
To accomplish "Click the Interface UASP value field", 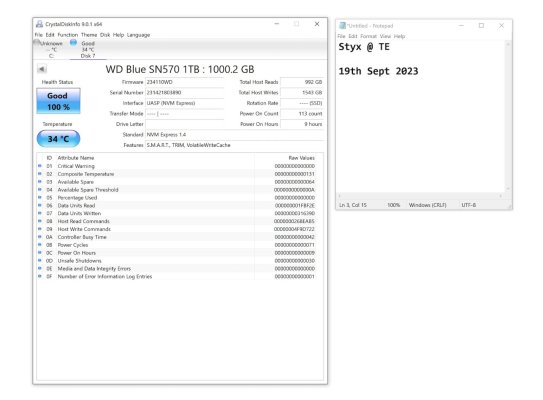I will [x=185, y=103].
